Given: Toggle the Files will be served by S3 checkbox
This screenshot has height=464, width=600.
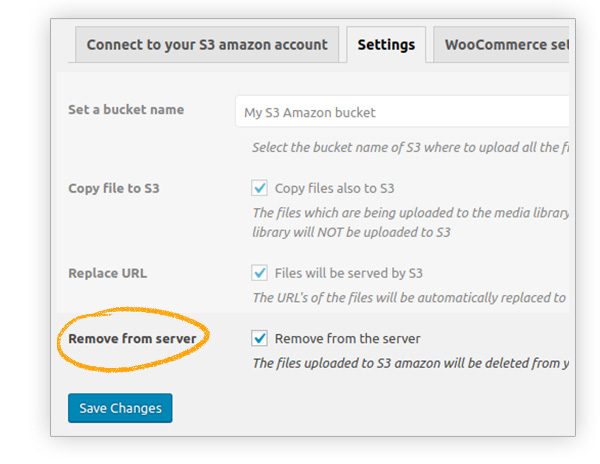Looking at the screenshot, I should [259, 273].
